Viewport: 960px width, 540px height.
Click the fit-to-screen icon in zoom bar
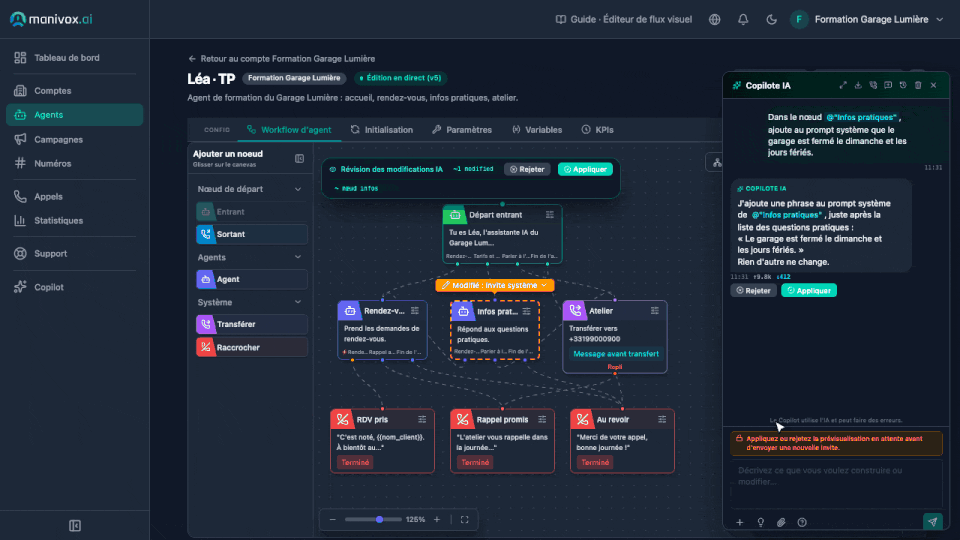pyautogui.click(x=465, y=520)
